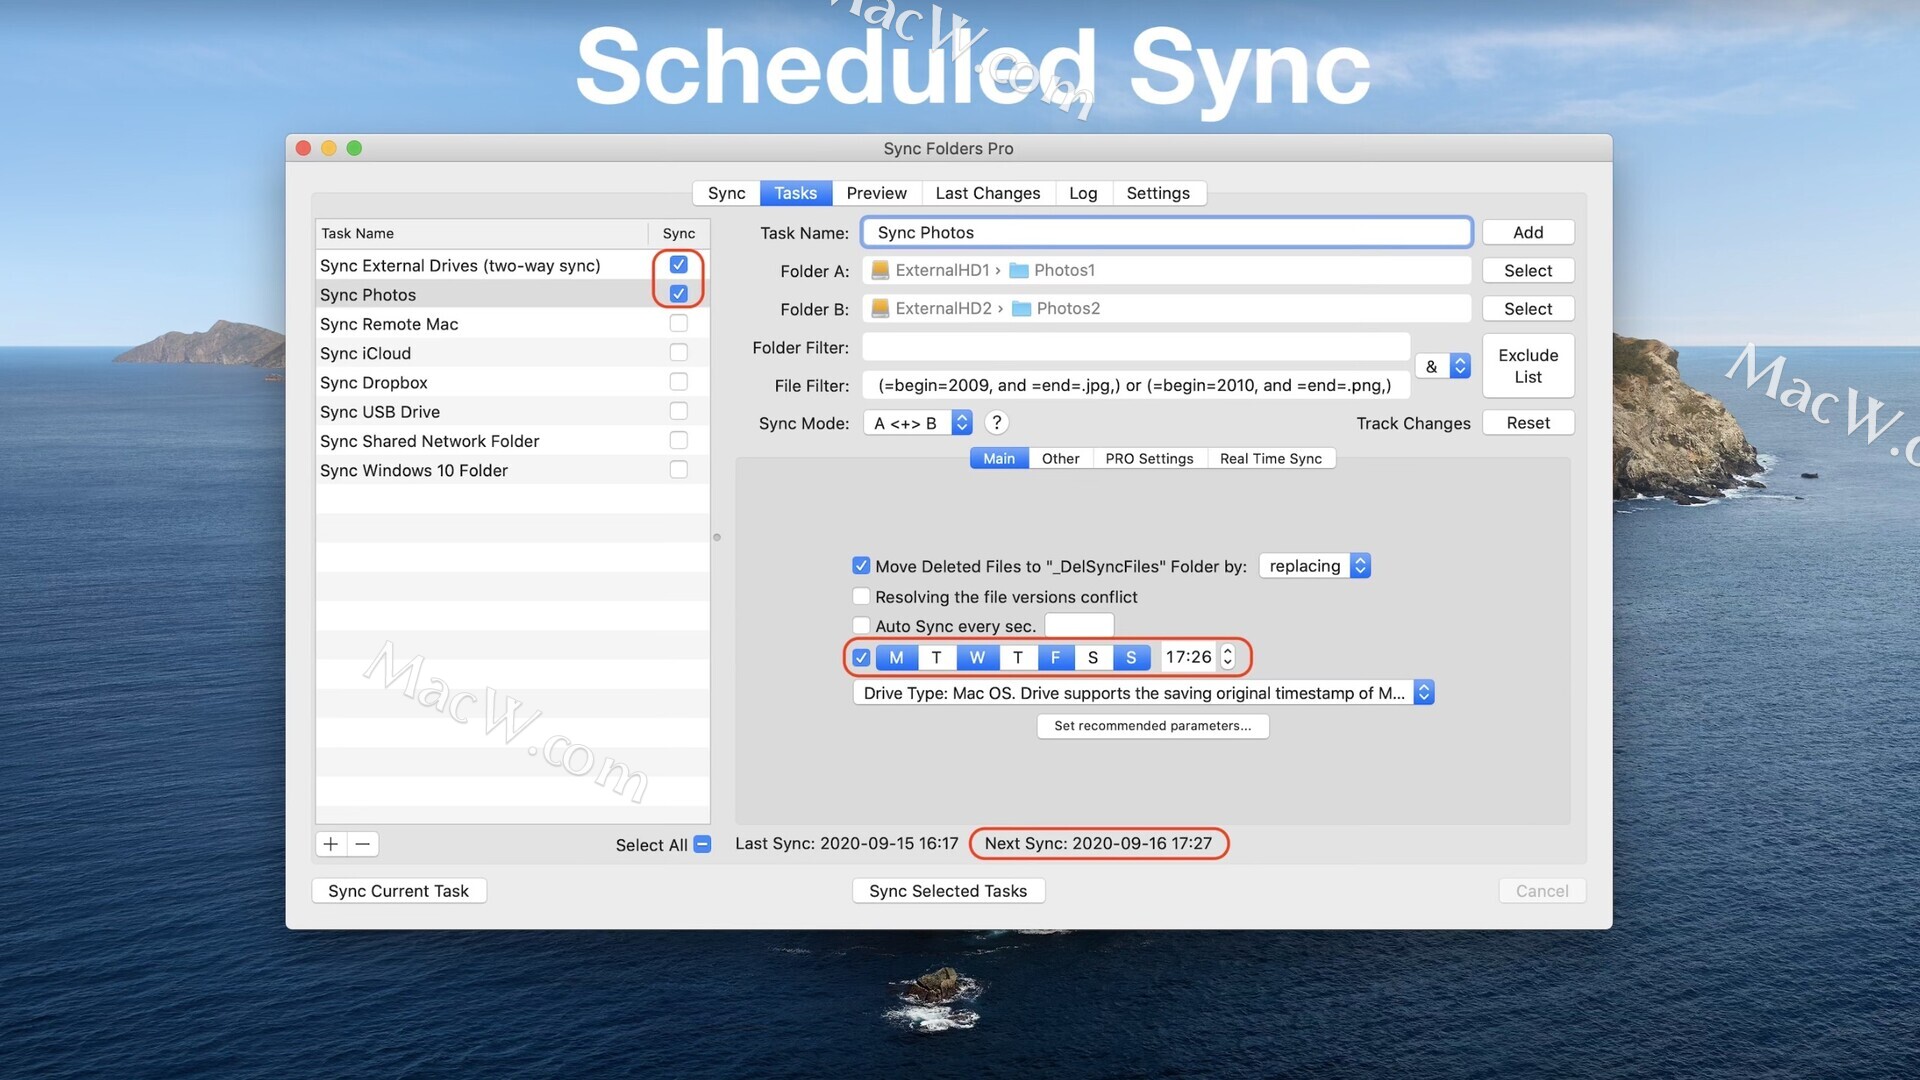Image resolution: width=1920 pixels, height=1080 pixels.
Task: Switch to the Tasks tab
Action: 796,193
